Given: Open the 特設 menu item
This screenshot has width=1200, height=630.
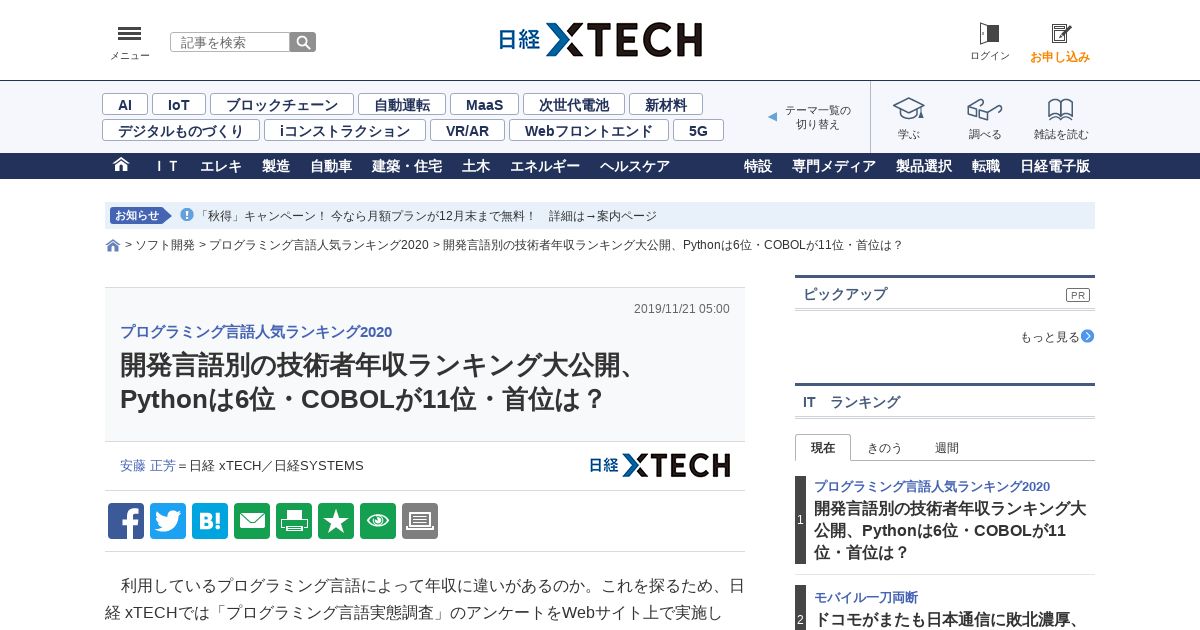Looking at the screenshot, I should (758, 166).
